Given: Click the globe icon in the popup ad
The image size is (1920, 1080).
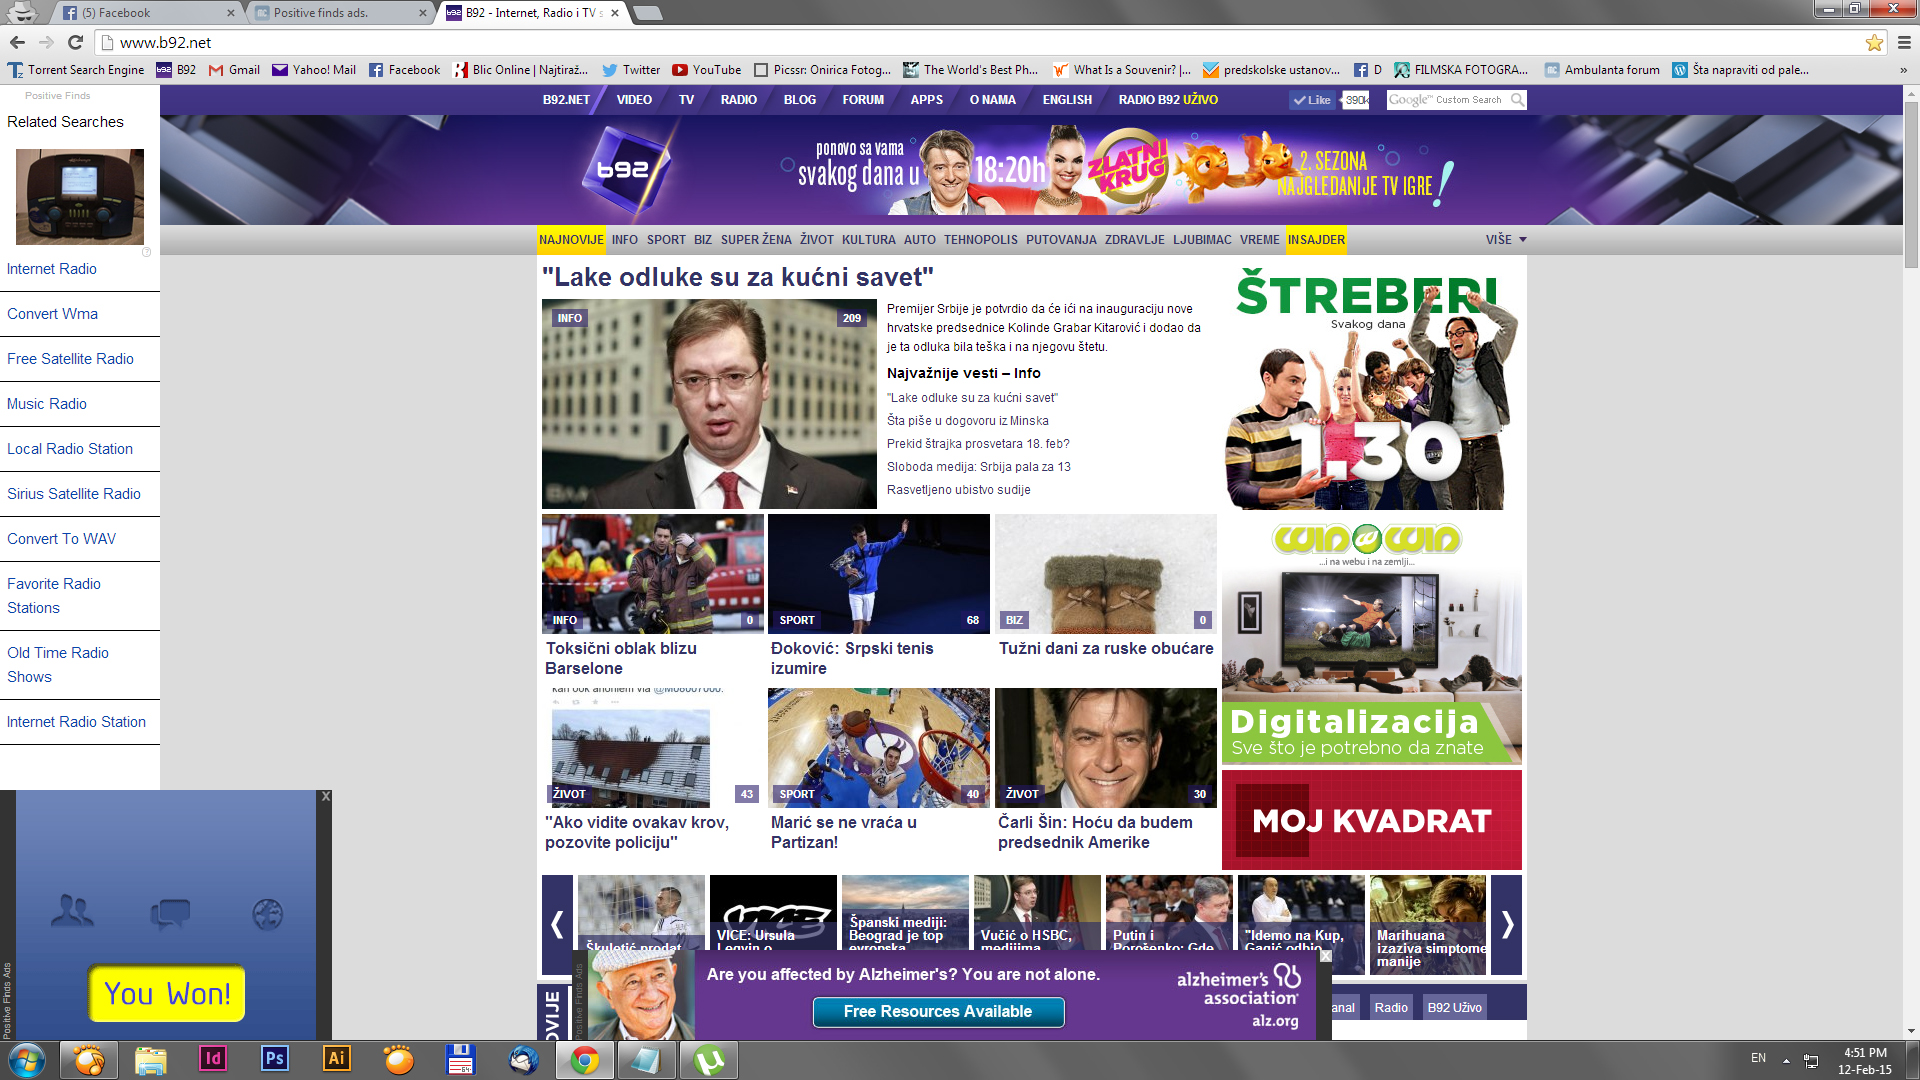Looking at the screenshot, I should click(267, 914).
